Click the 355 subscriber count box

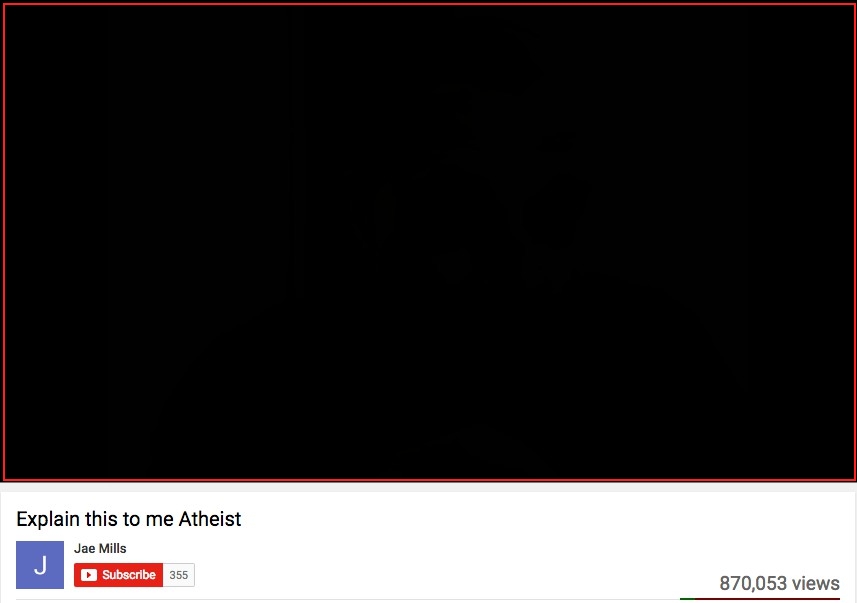(x=179, y=575)
